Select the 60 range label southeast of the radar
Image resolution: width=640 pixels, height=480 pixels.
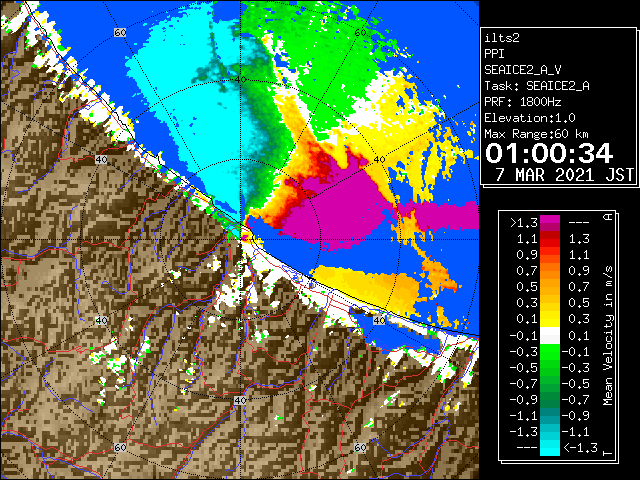coord(360,447)
